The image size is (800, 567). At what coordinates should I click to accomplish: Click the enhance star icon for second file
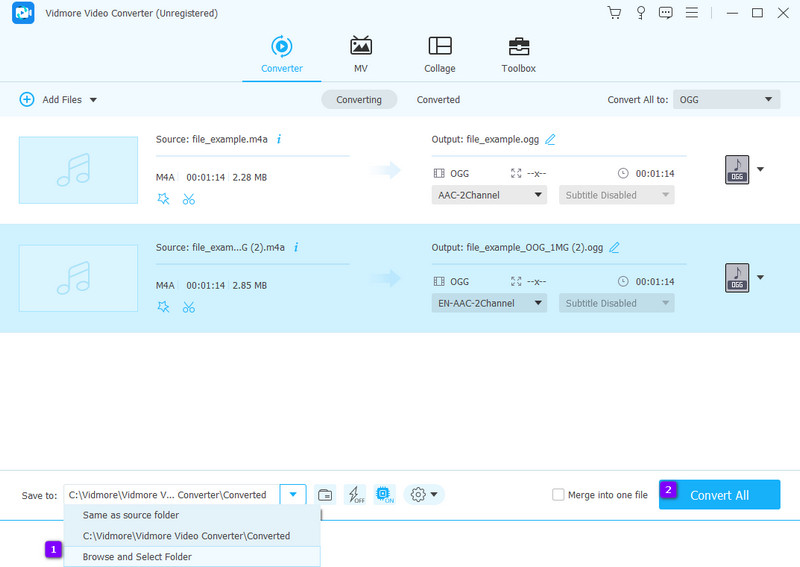pyautogui.click(x=164, y=306)
